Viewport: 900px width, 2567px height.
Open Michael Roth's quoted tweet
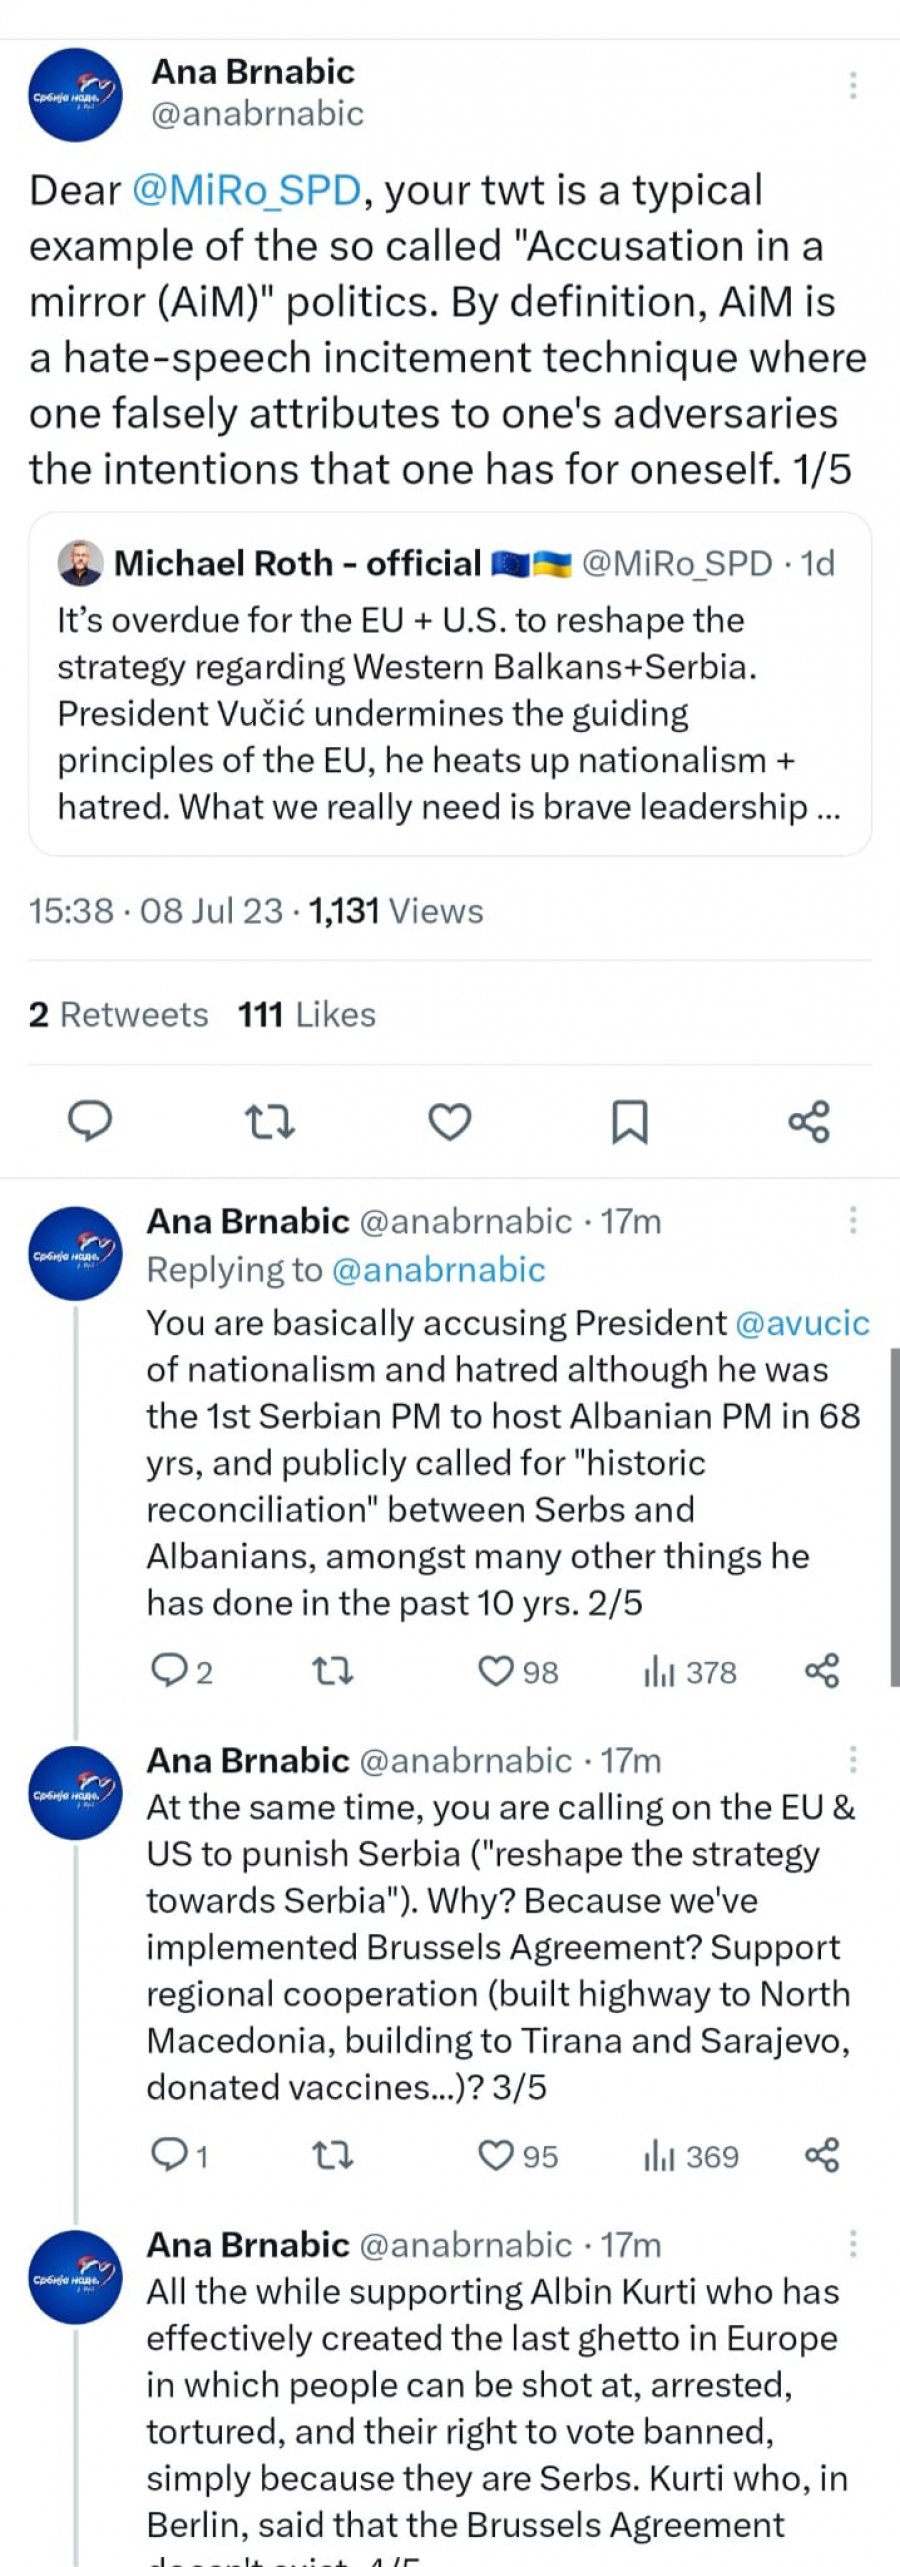pyautogui.click(x=450, y=690)
